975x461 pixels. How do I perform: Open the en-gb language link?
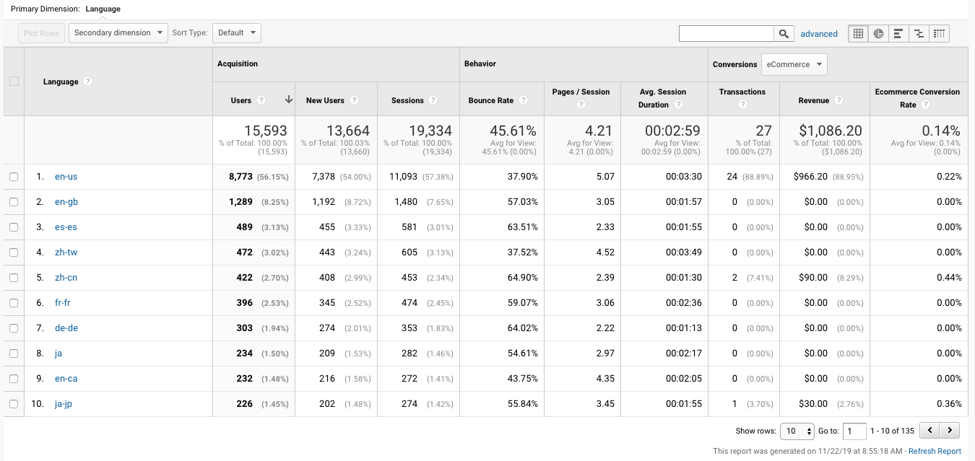(x=66, y=202)
